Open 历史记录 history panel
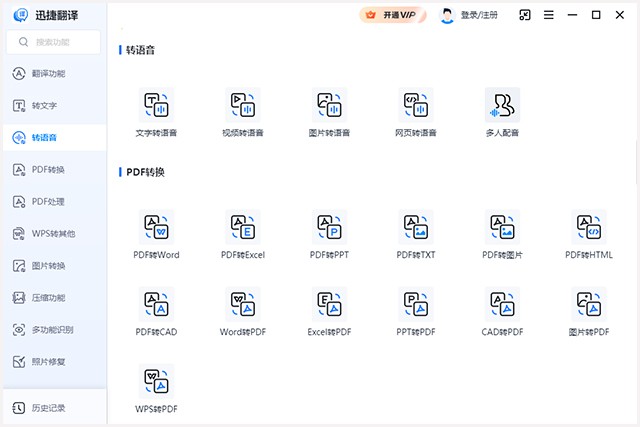 (55, 407)
